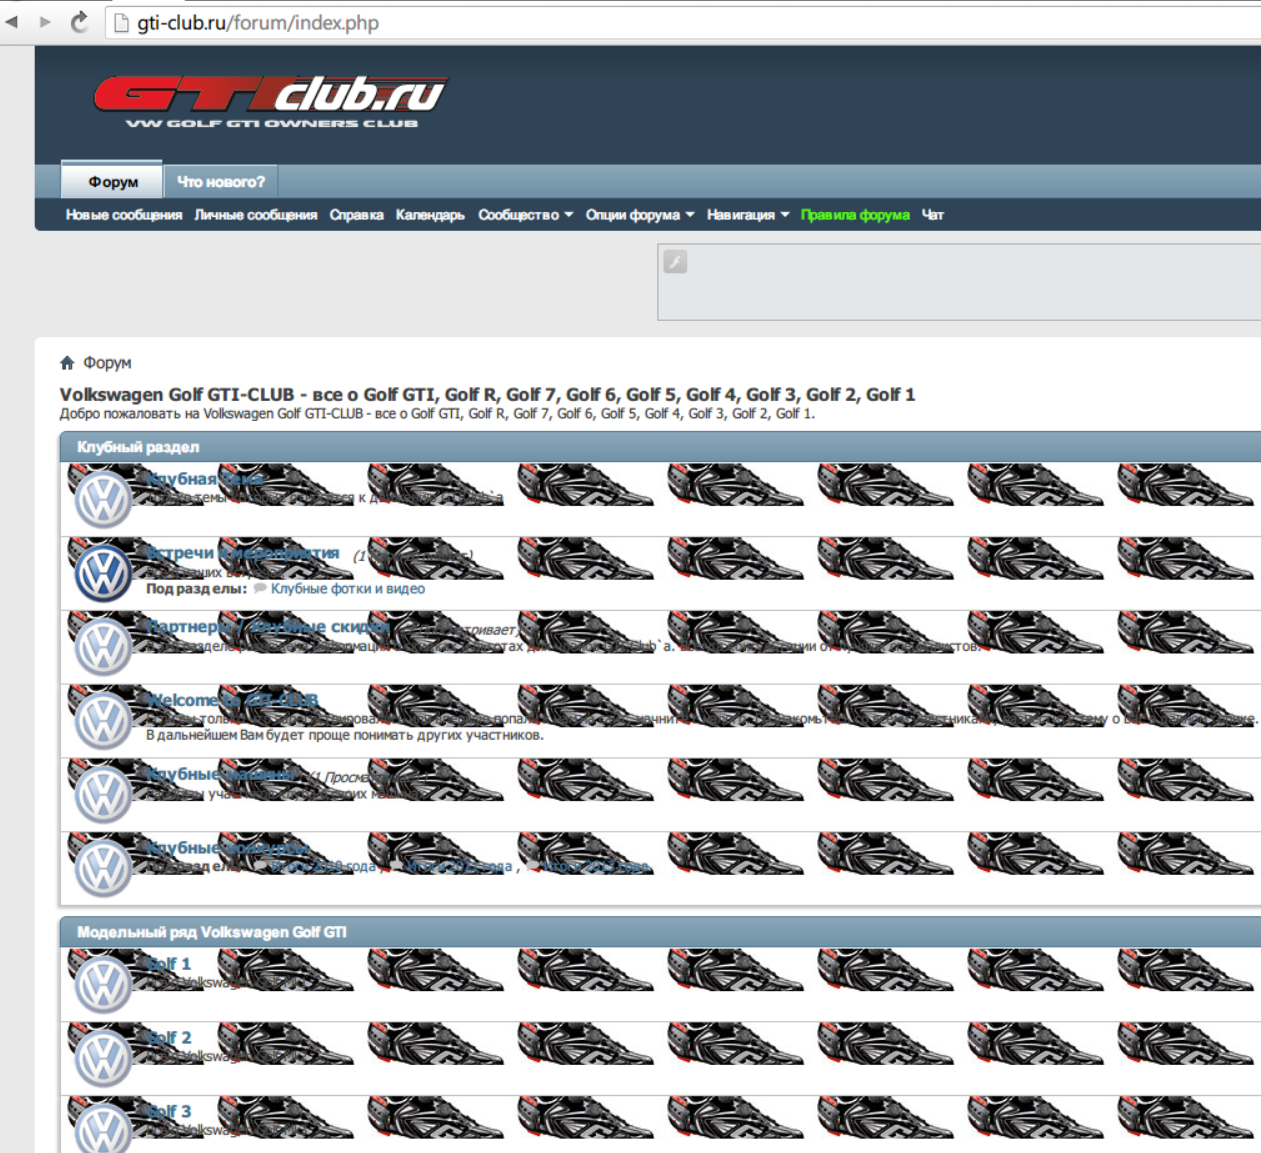Click the browser back arrow

coord(12,21)
